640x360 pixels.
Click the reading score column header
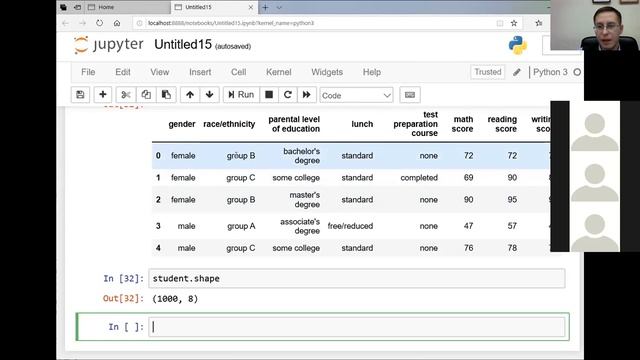[502, 124]
